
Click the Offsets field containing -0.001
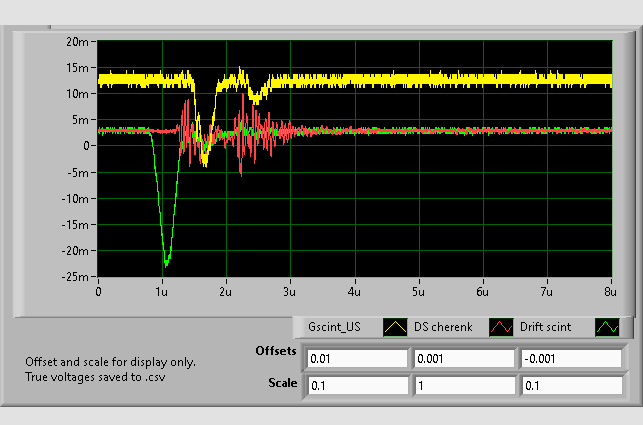click(x=570, y=359)
